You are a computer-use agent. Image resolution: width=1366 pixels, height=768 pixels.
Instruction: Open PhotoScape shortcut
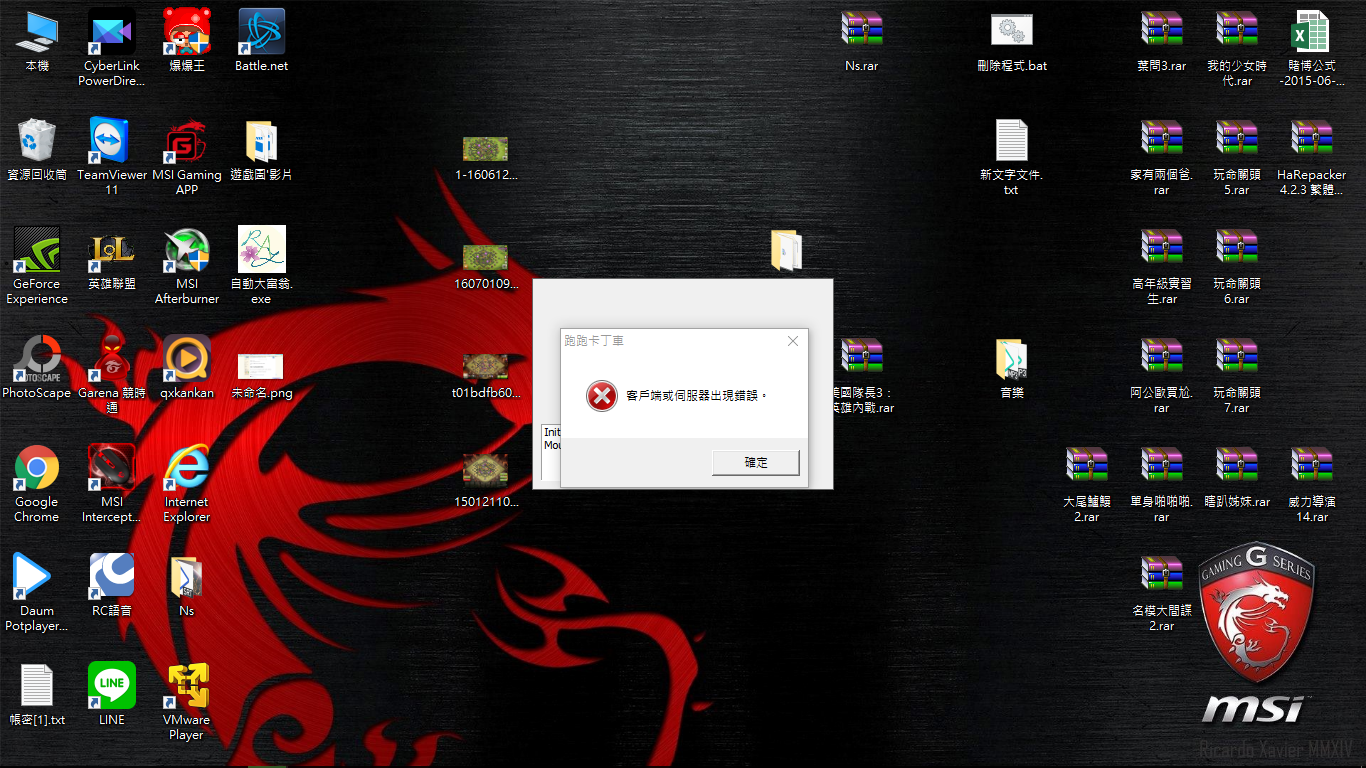37,368
